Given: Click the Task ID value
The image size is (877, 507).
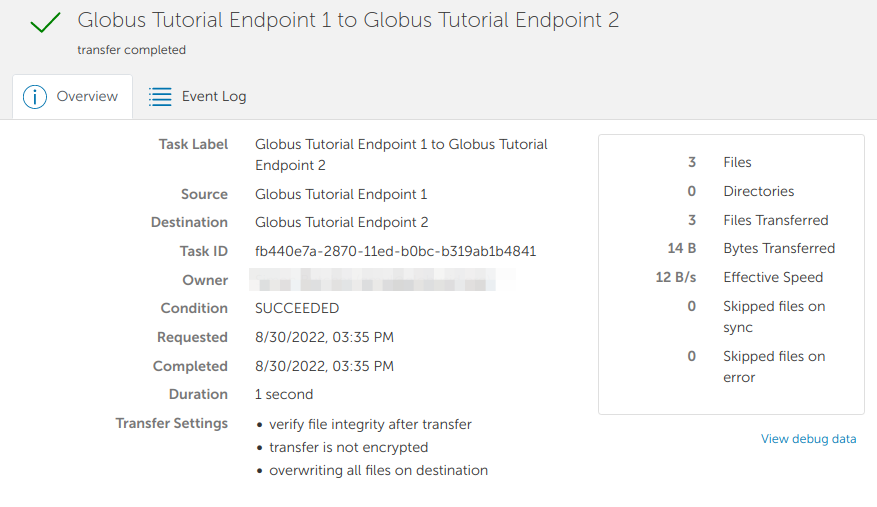Looking at the screenshot, I should [x=396, y=251].
